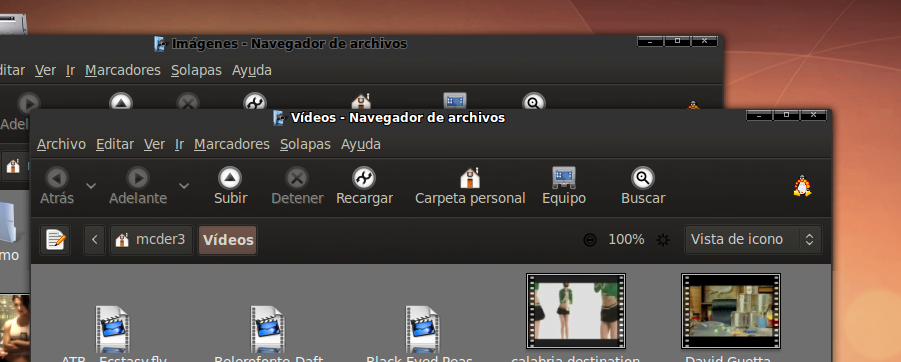Minimize the Vídeos window
This screenshot has width=901, height=362.
tap(759, 115)
